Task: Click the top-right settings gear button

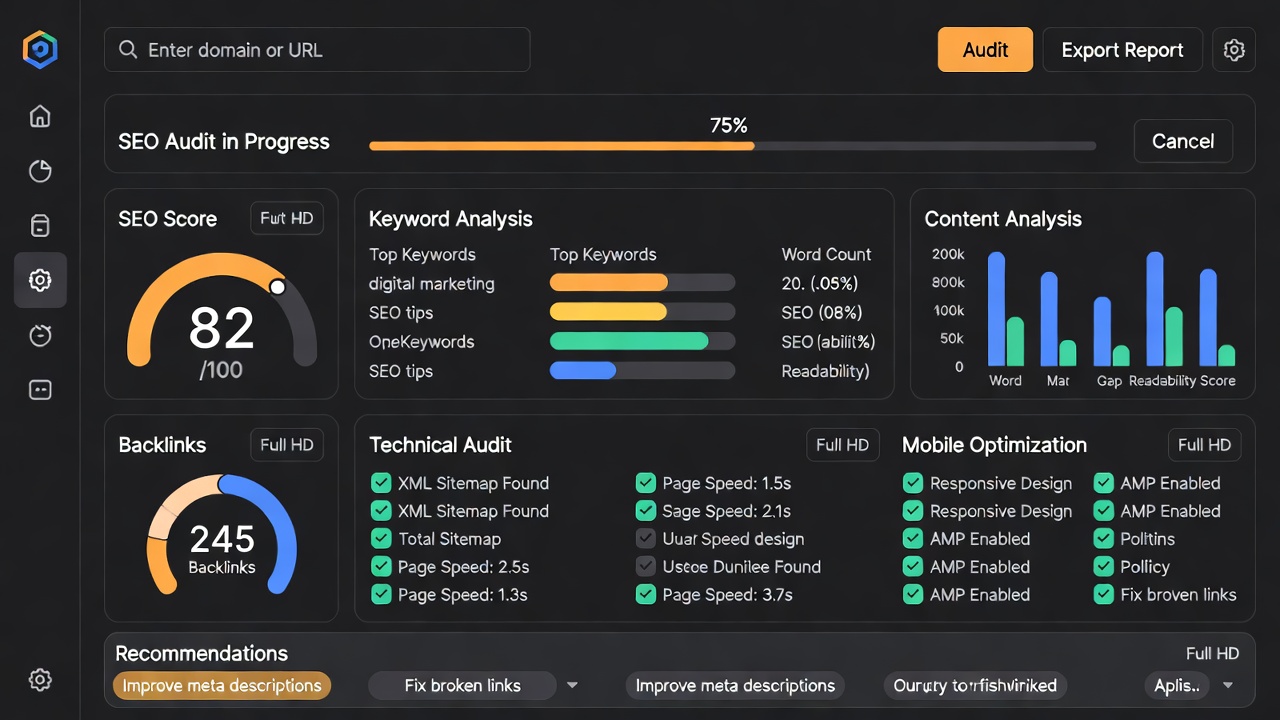Action: tap(1234, 50)
